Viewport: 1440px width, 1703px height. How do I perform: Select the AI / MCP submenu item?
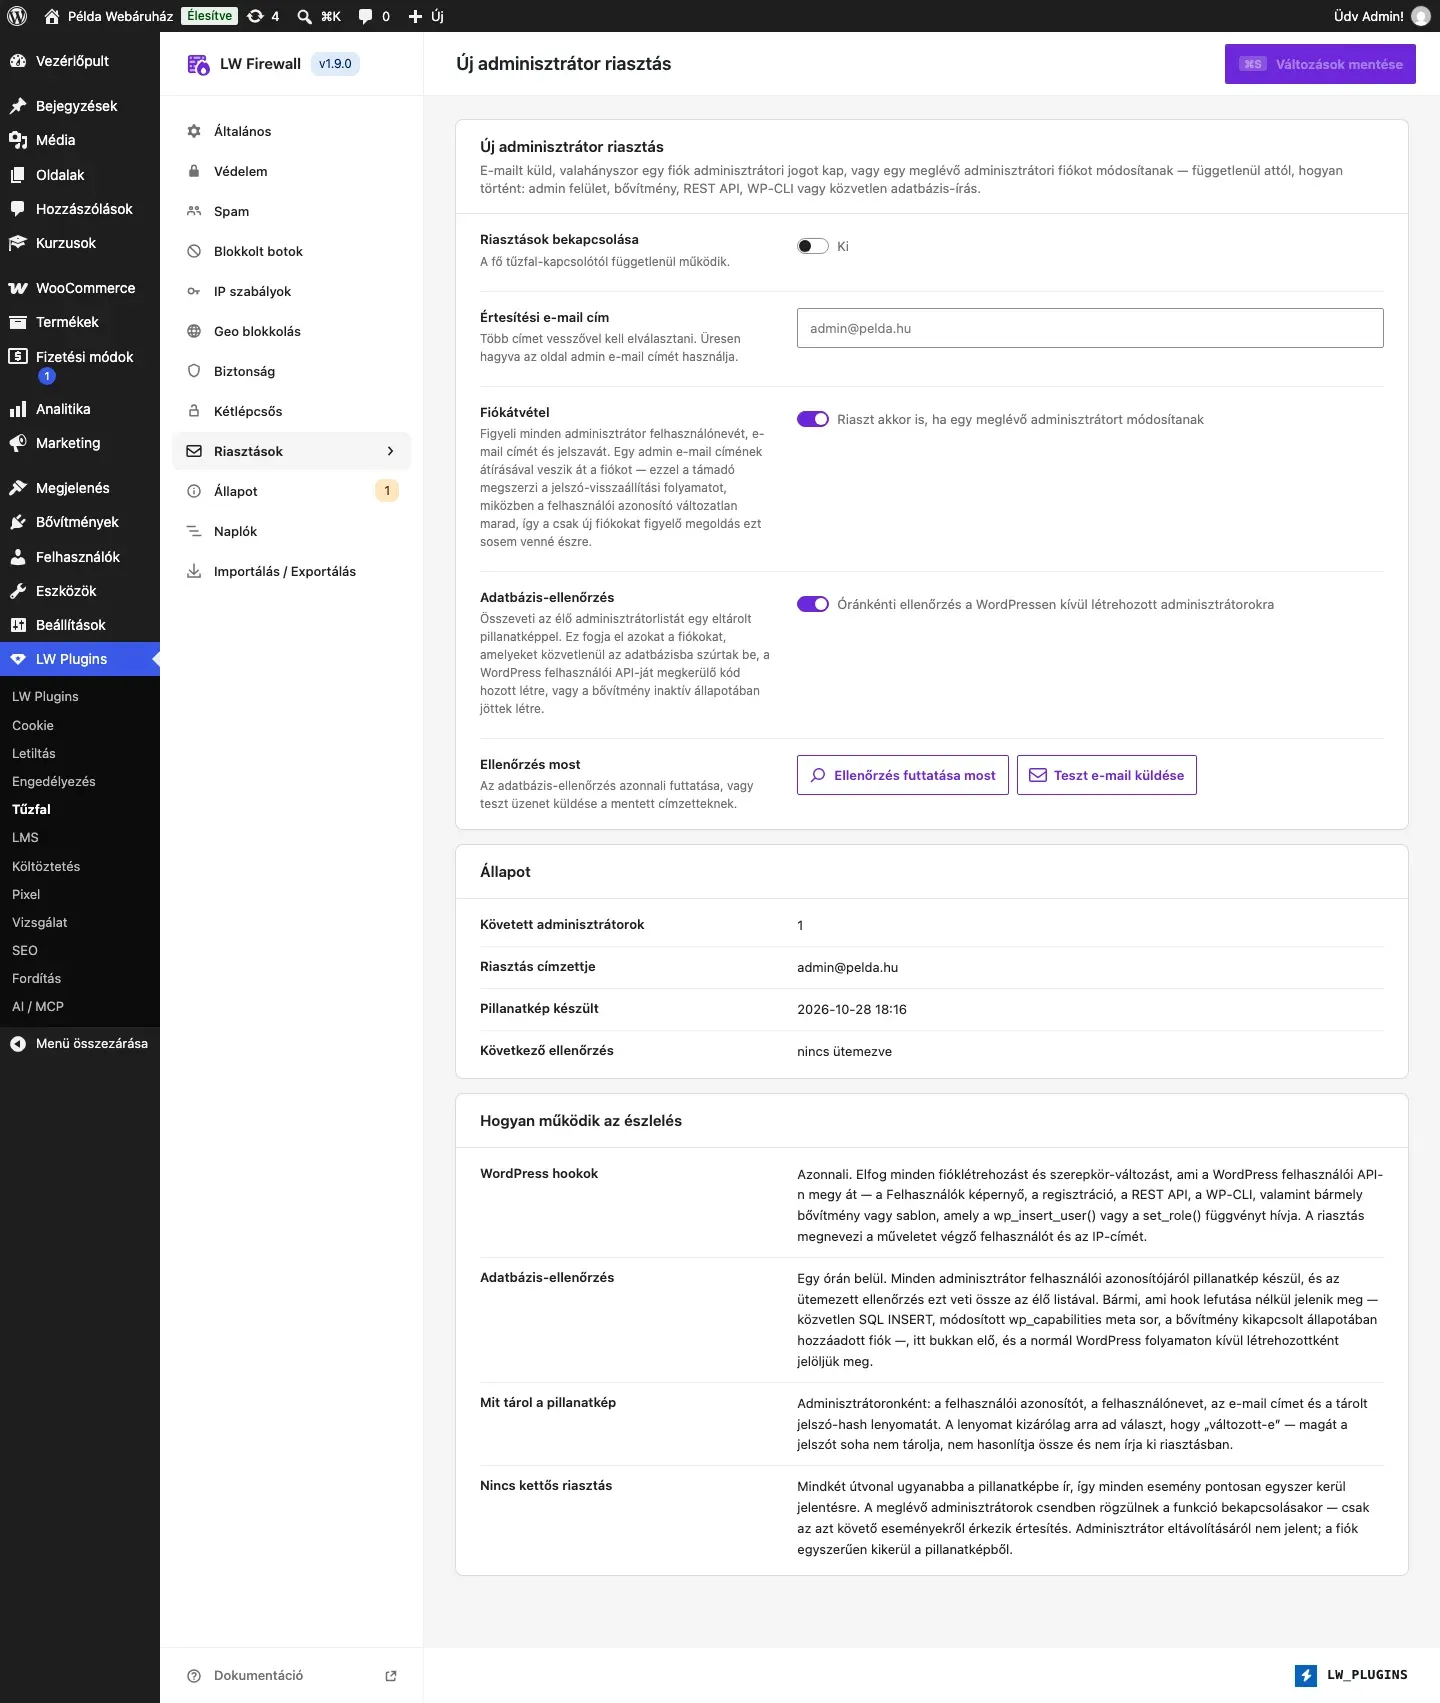[x=38, y=1007]
